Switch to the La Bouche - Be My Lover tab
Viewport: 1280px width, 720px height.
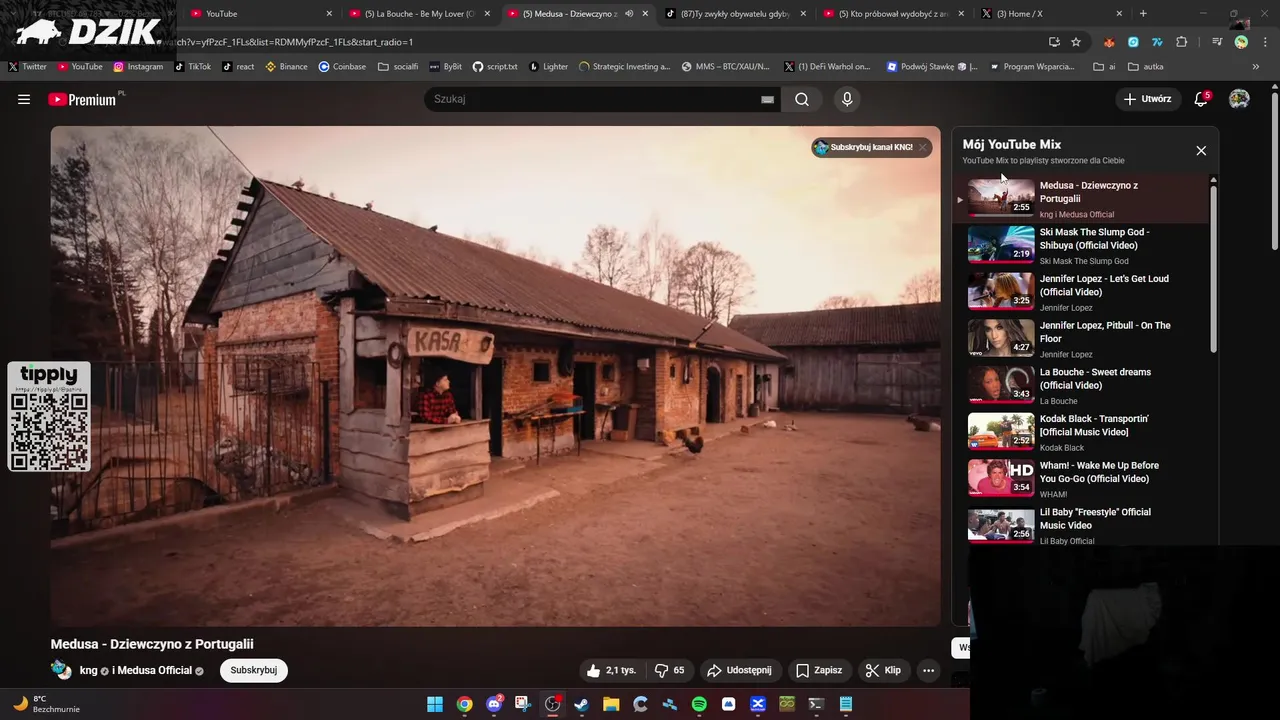(x=418, y=14)
